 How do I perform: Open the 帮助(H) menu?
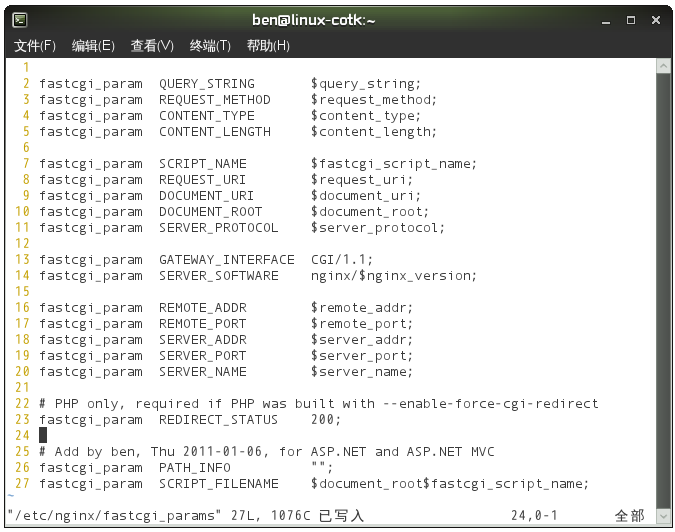click(268, 46)
